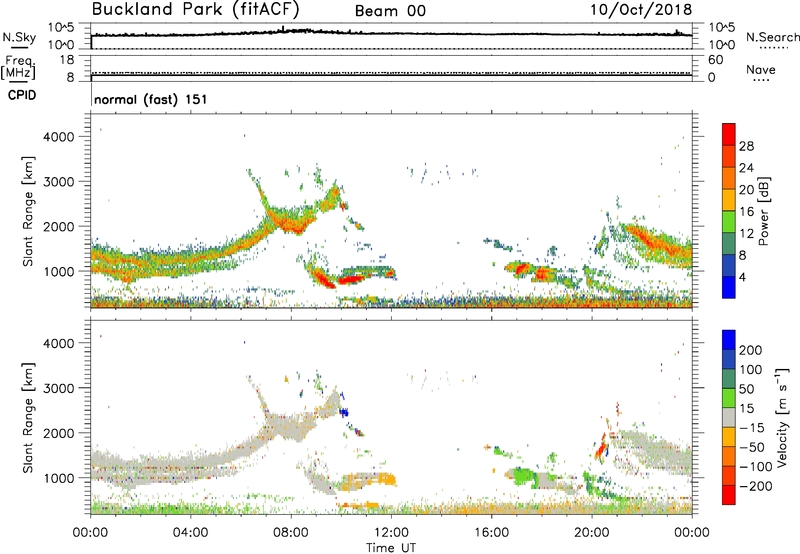
Task: Pick the light green segment of the Power colorbar
Action: (729, 222)
